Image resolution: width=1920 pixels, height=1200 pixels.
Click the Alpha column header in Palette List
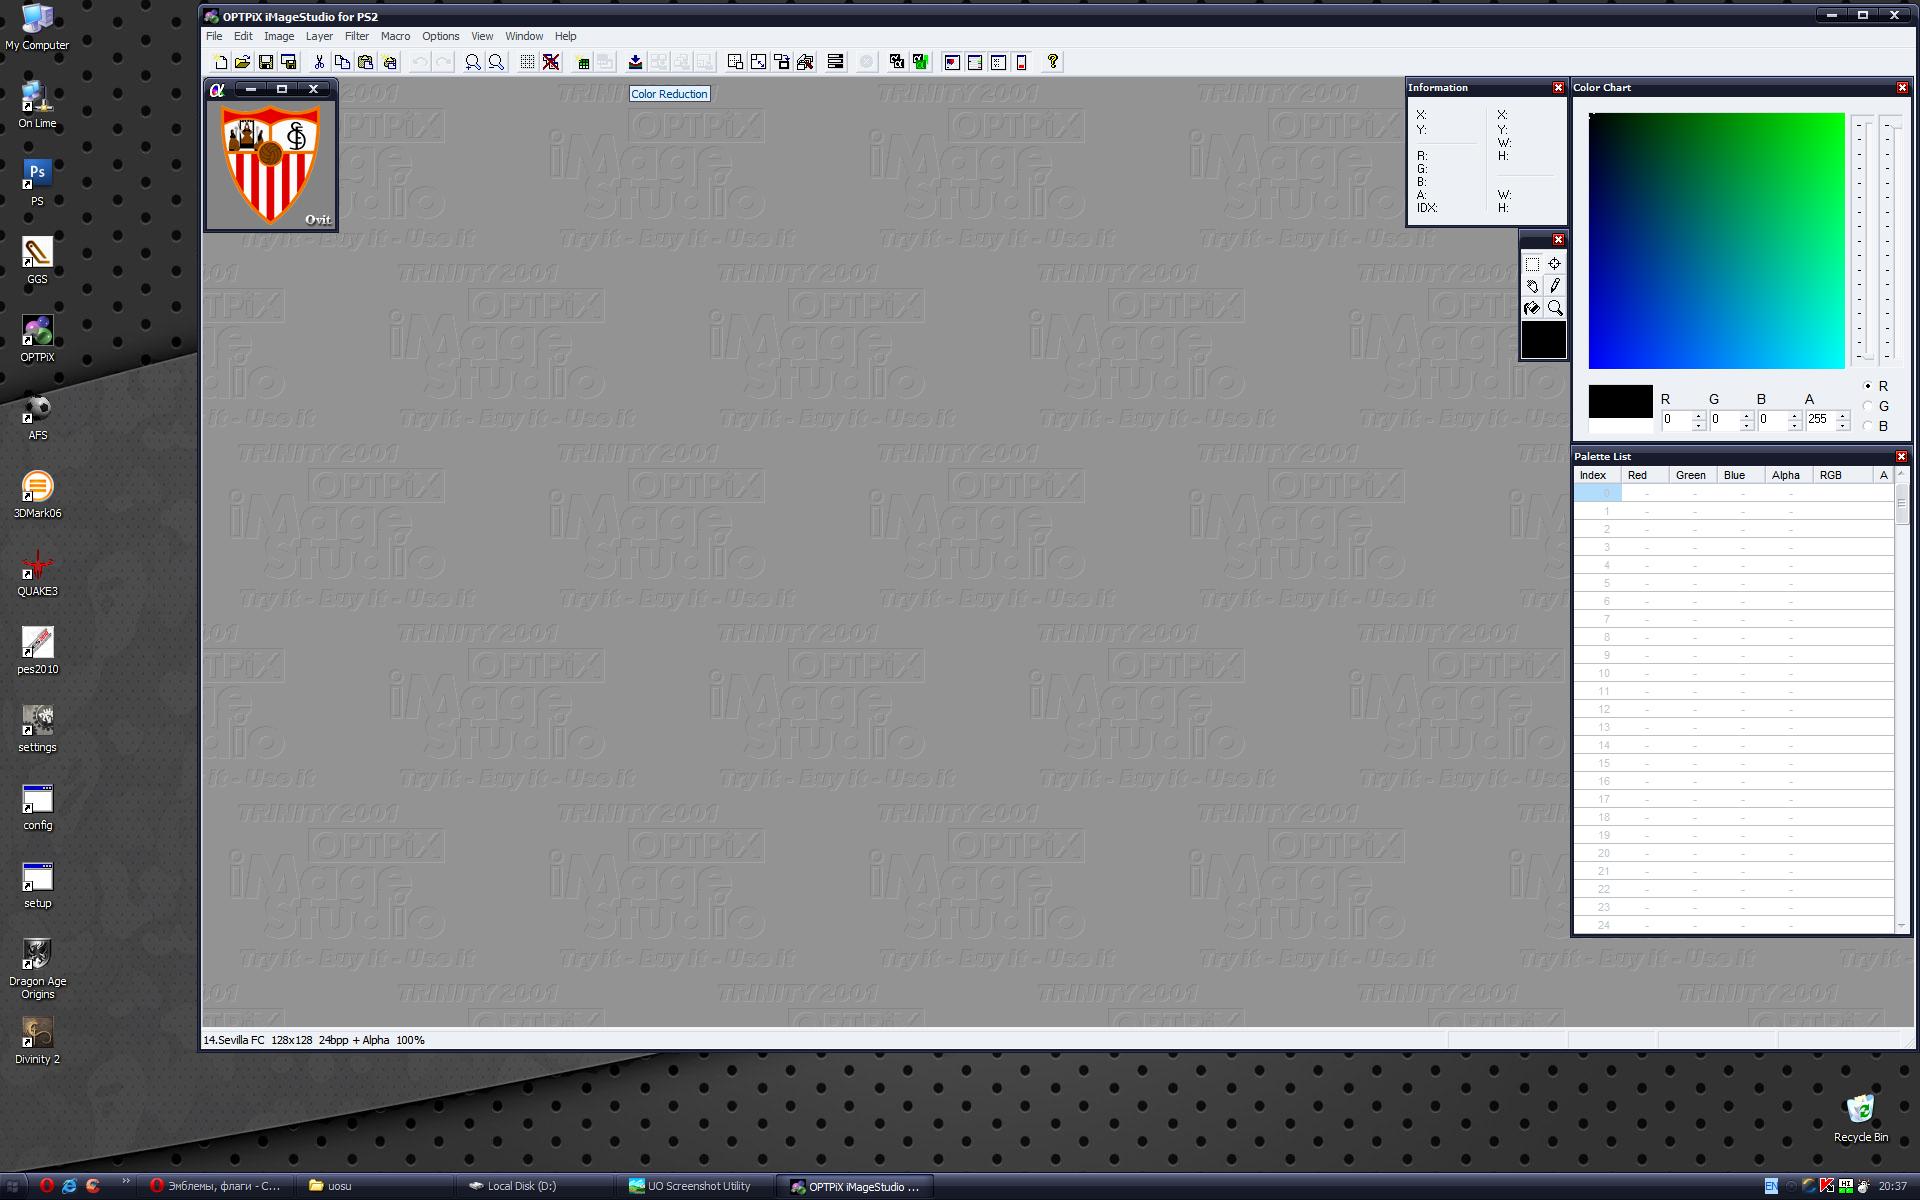1789,475
